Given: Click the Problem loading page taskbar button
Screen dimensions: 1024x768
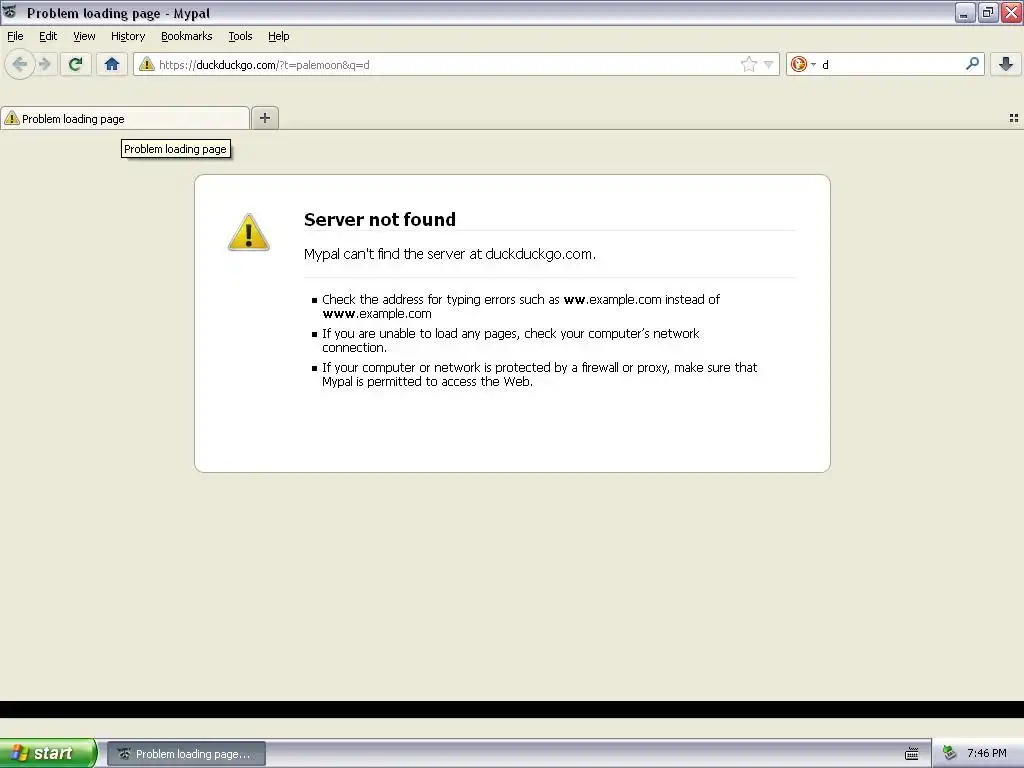Looking at the screenshot, I should 187,754.
